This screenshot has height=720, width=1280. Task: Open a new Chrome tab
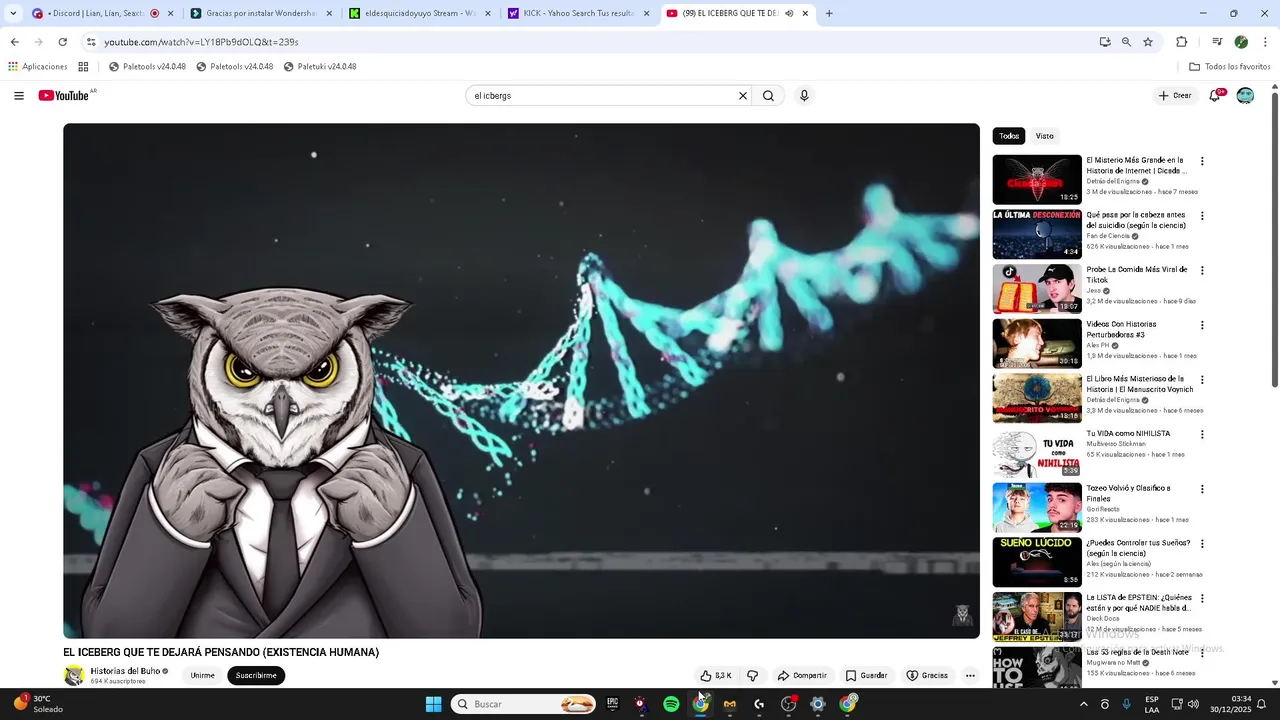coord(829,14)
